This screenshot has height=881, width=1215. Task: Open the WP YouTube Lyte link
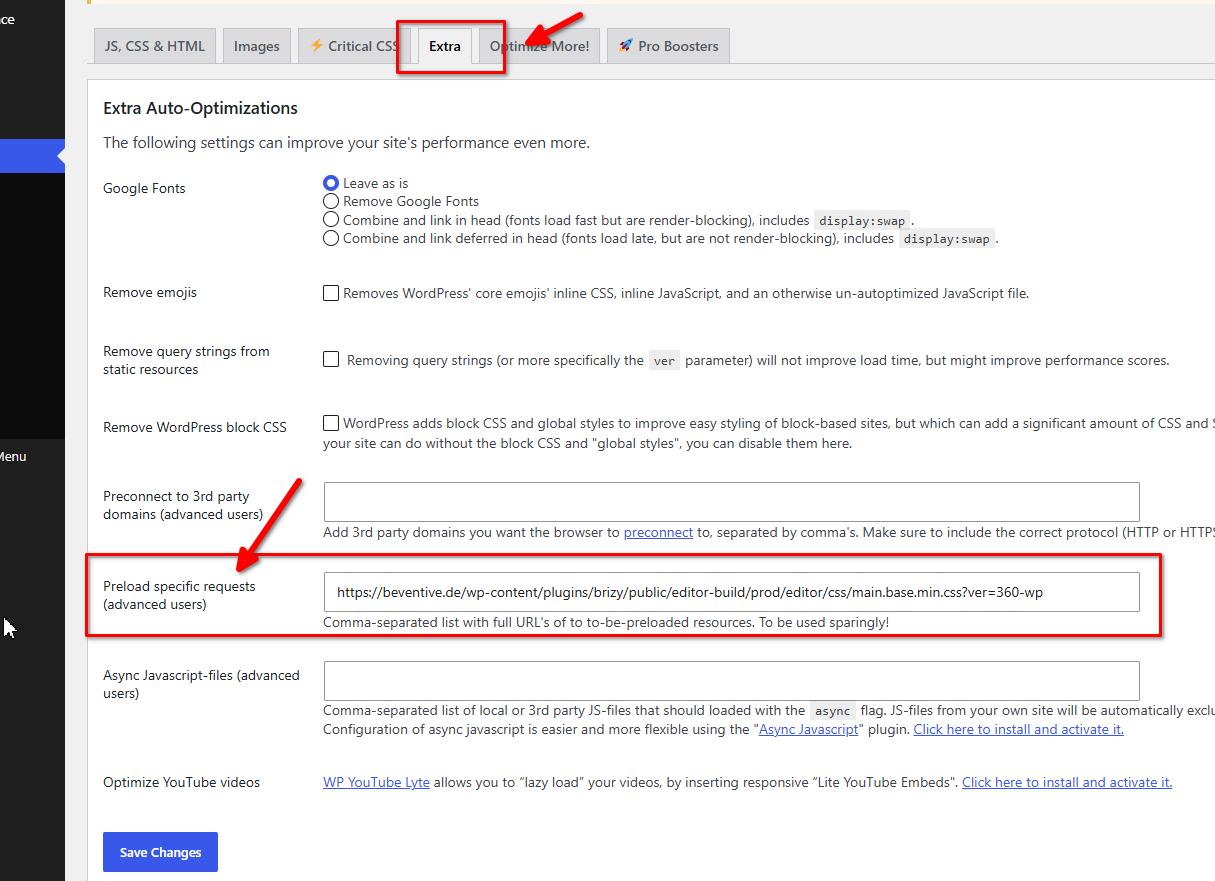click(376, 782)
